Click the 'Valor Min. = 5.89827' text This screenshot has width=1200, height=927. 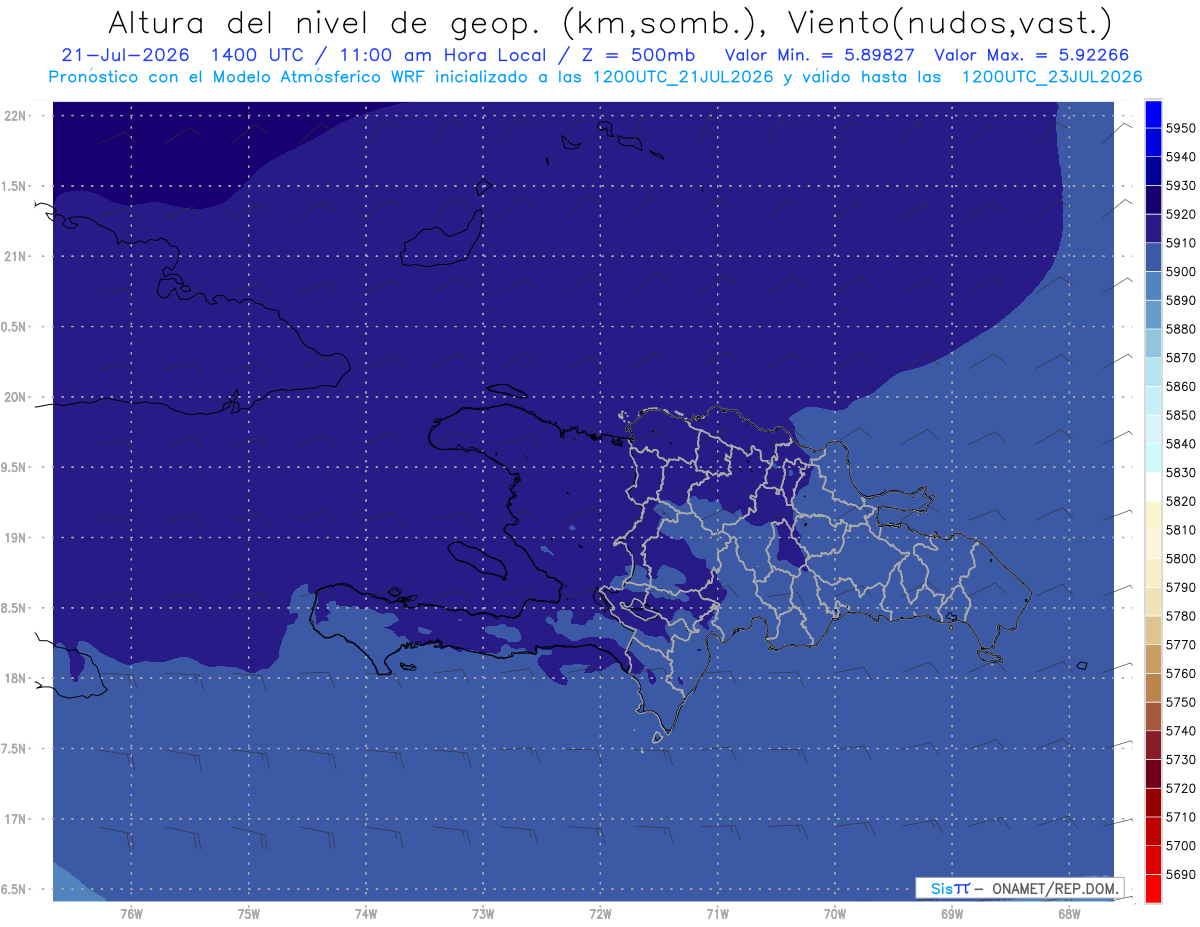pyautogui.click(x=822, y=56)
